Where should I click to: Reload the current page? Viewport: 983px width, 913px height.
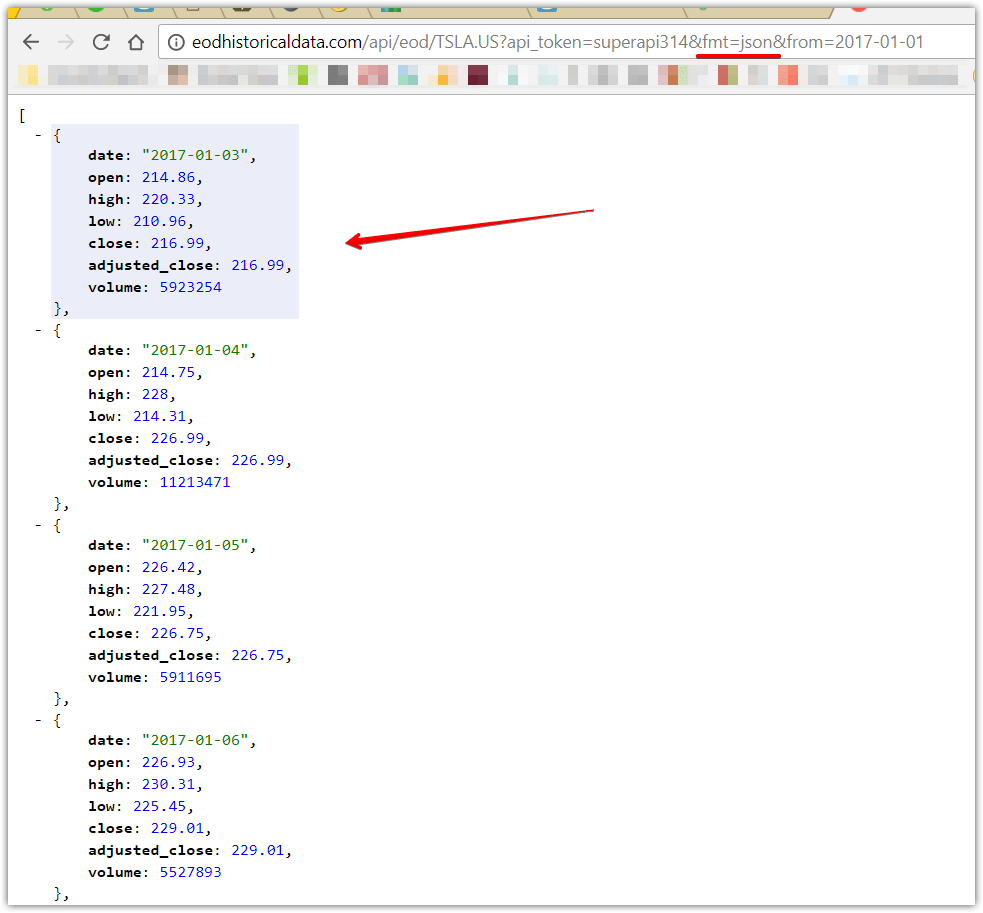[100, 41]
